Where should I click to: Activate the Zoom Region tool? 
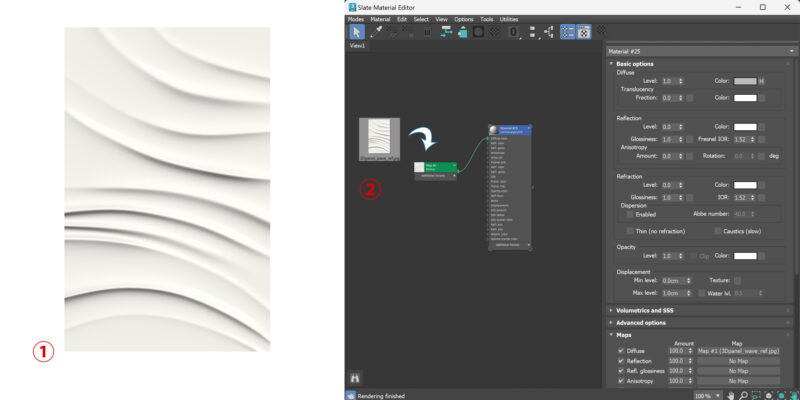click(x=756, y=395)
